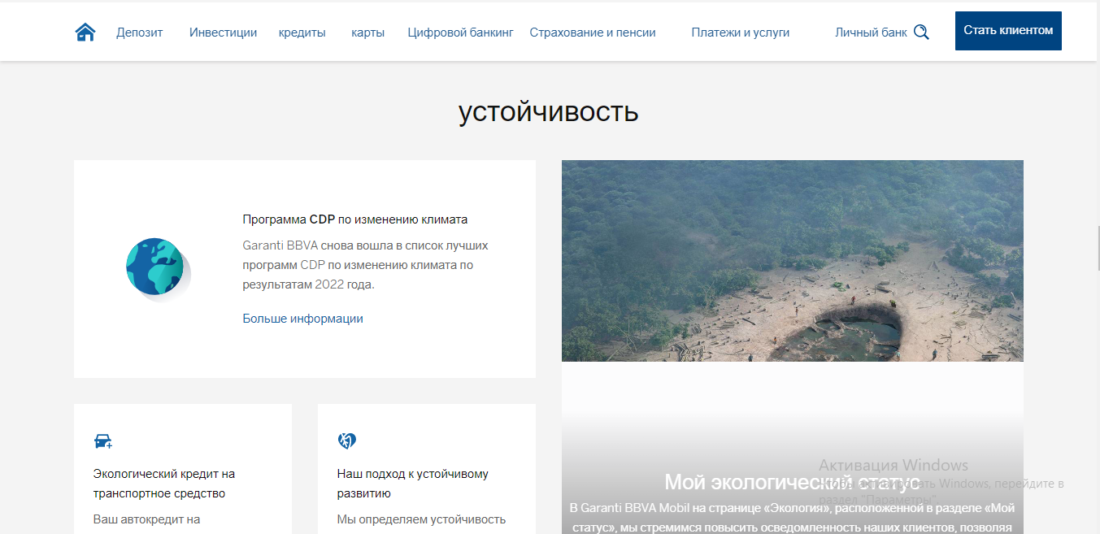Open search with the magnifying glass icon
This screenshot has width=1100, height=534.
921,32
